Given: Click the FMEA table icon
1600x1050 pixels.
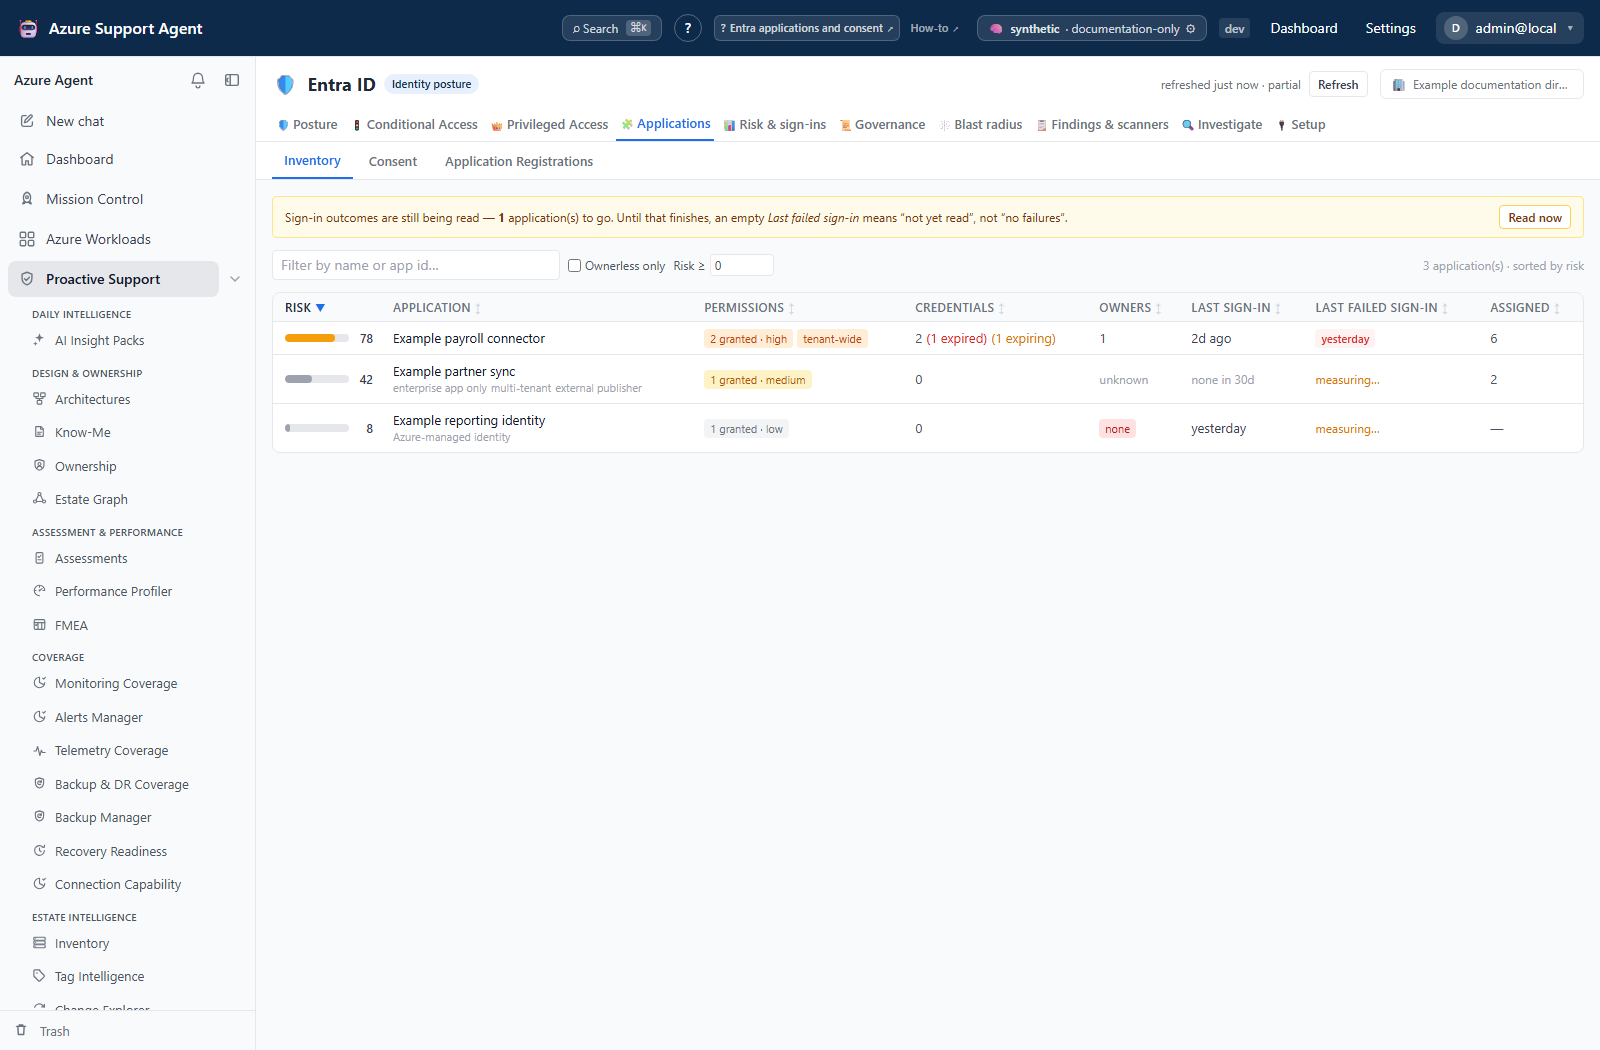Looking at the screenshot, I should click(39, 625).
